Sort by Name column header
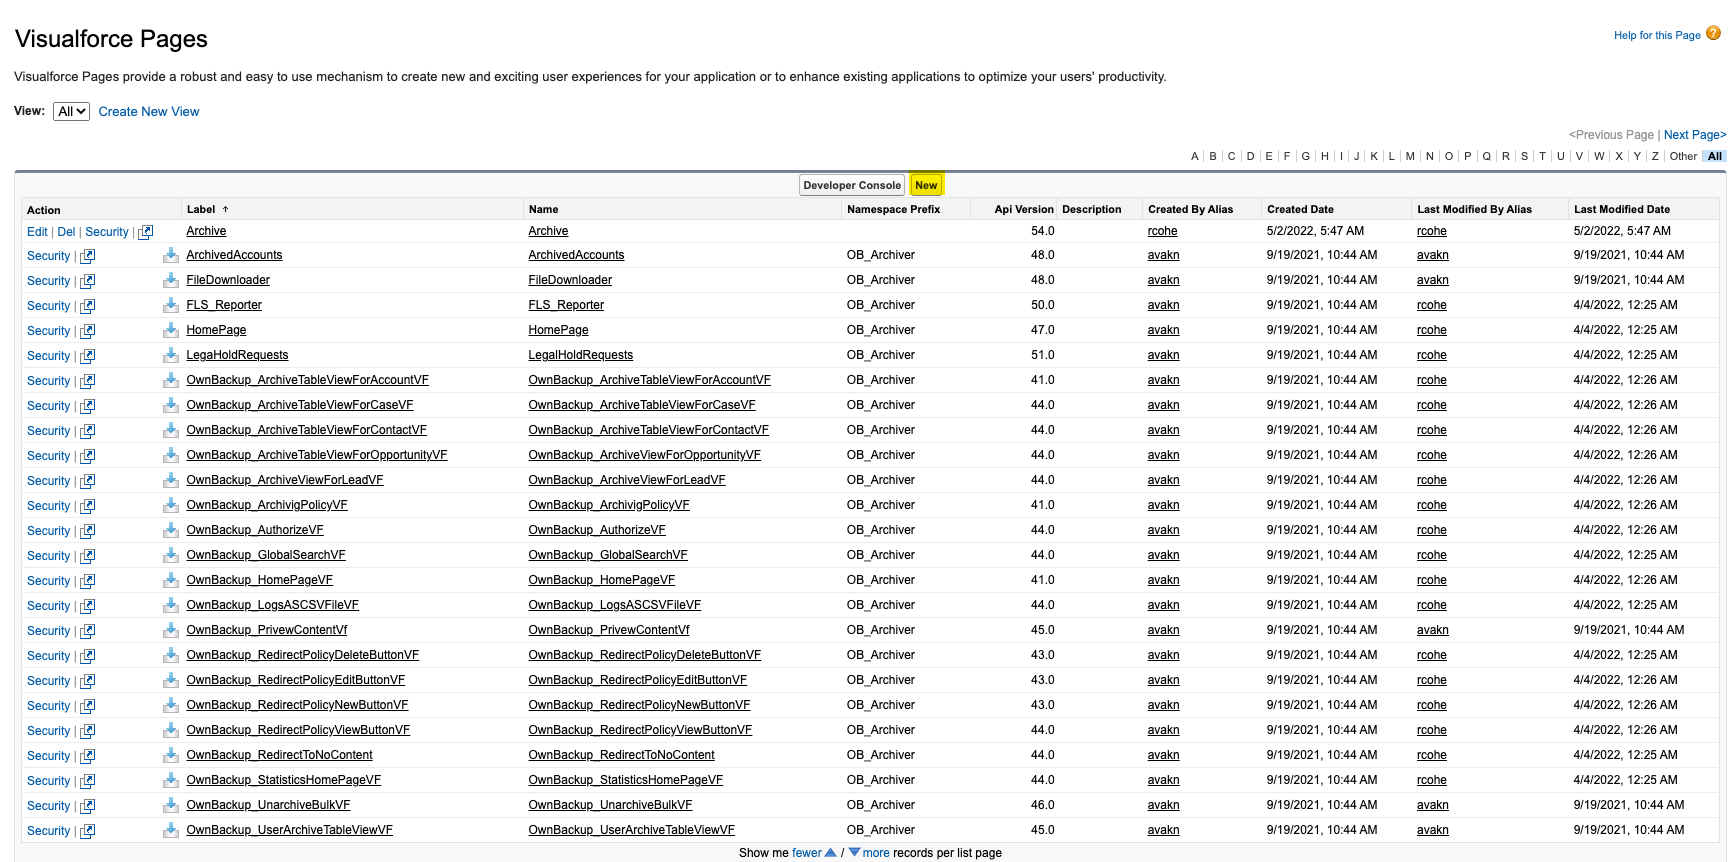 (x=543, y=209)
